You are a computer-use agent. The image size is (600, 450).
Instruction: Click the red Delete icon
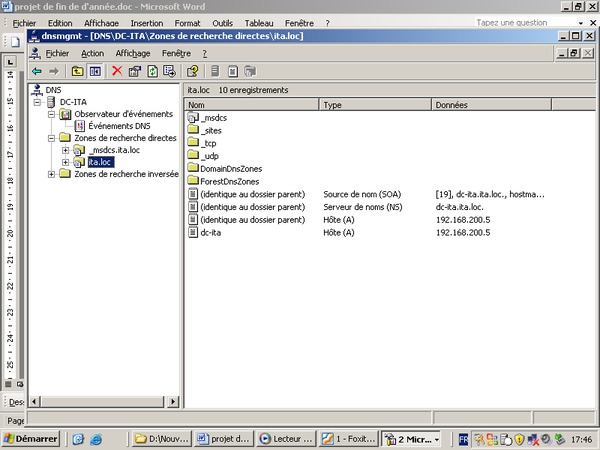(x=117, y=71)
